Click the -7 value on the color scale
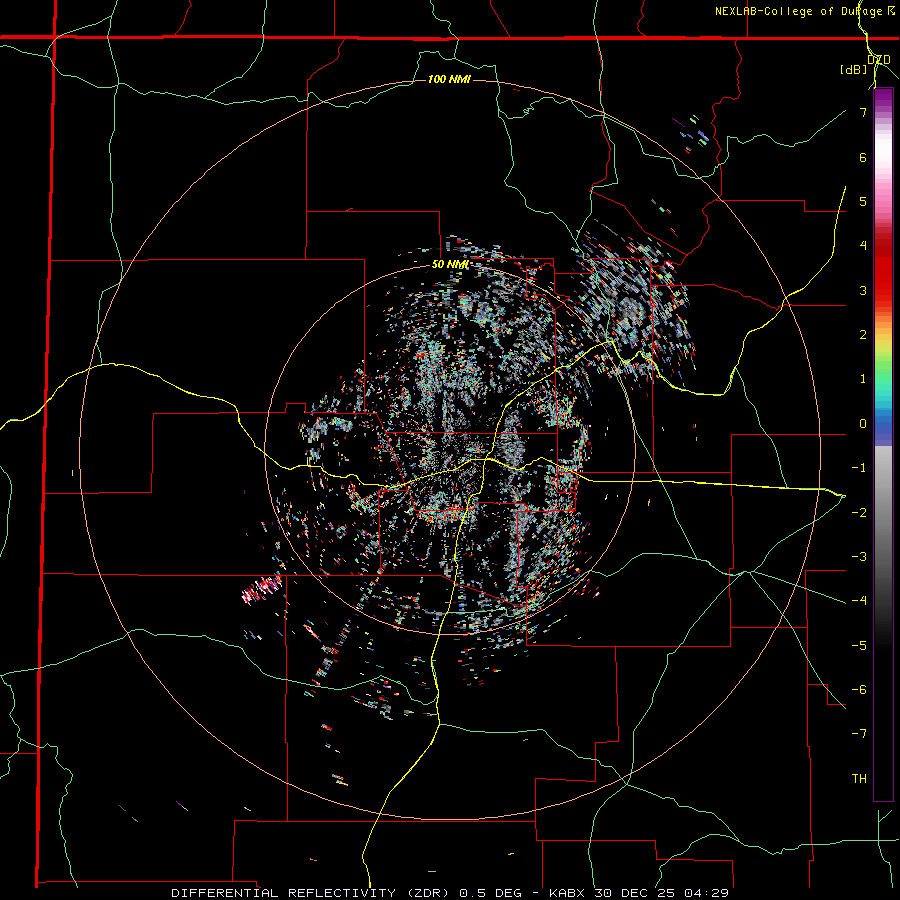This screenshot has width=900, height=900. (x=859, y=734)
